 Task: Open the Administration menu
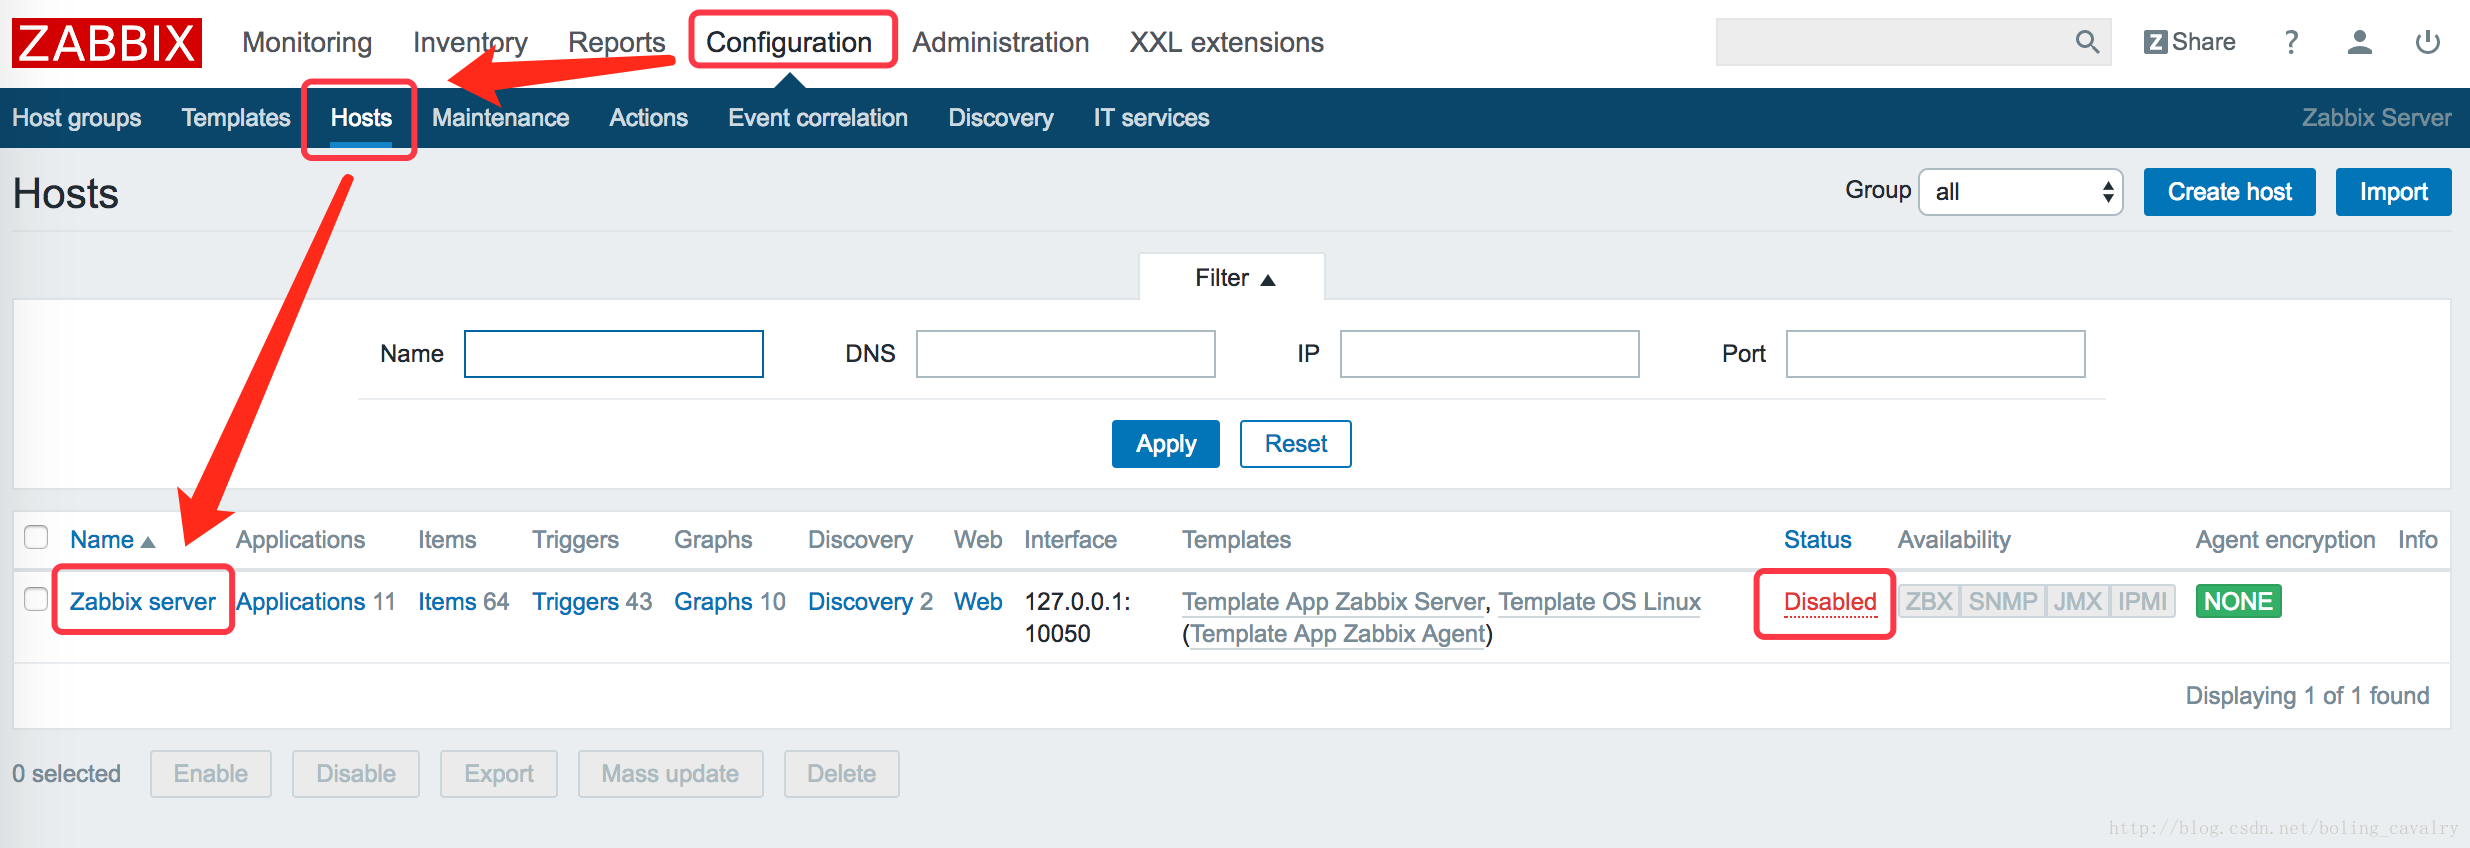pos(1000,42)
